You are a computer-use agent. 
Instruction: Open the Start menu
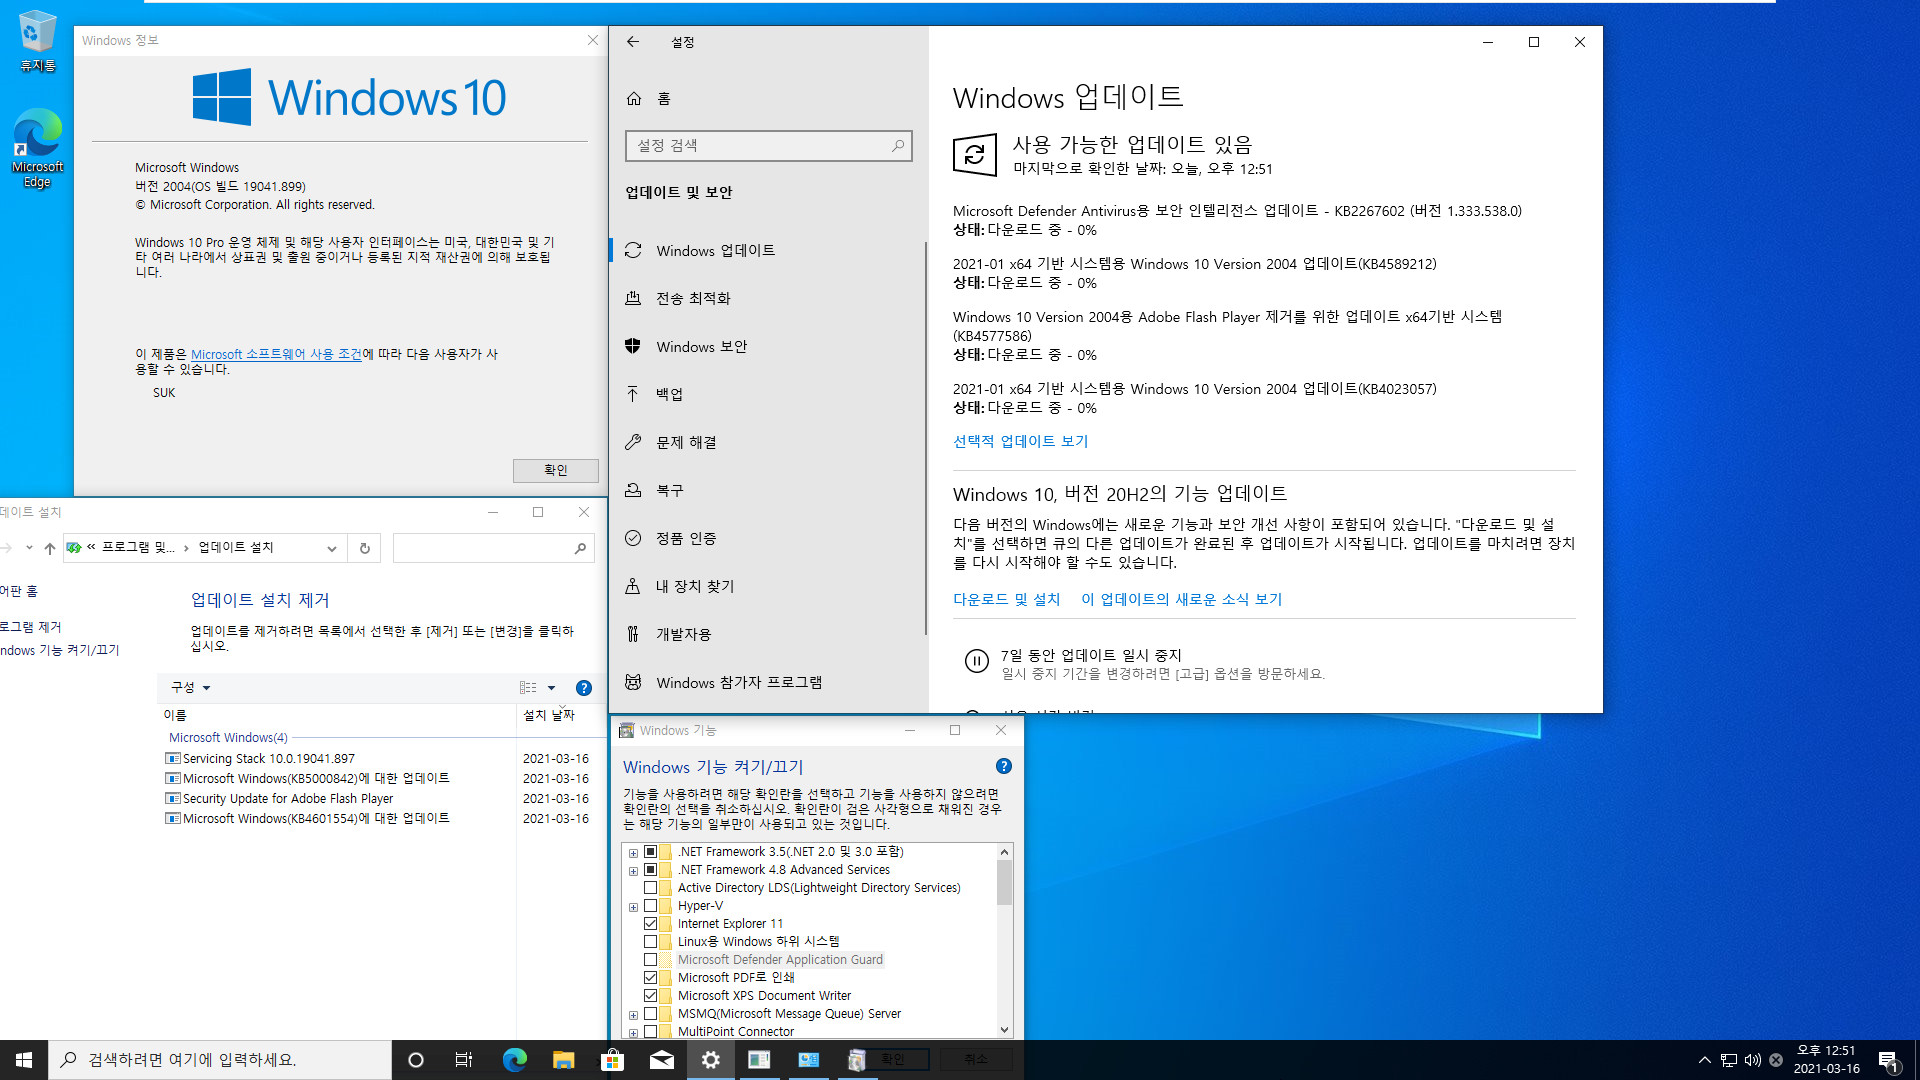(24, 1060)
